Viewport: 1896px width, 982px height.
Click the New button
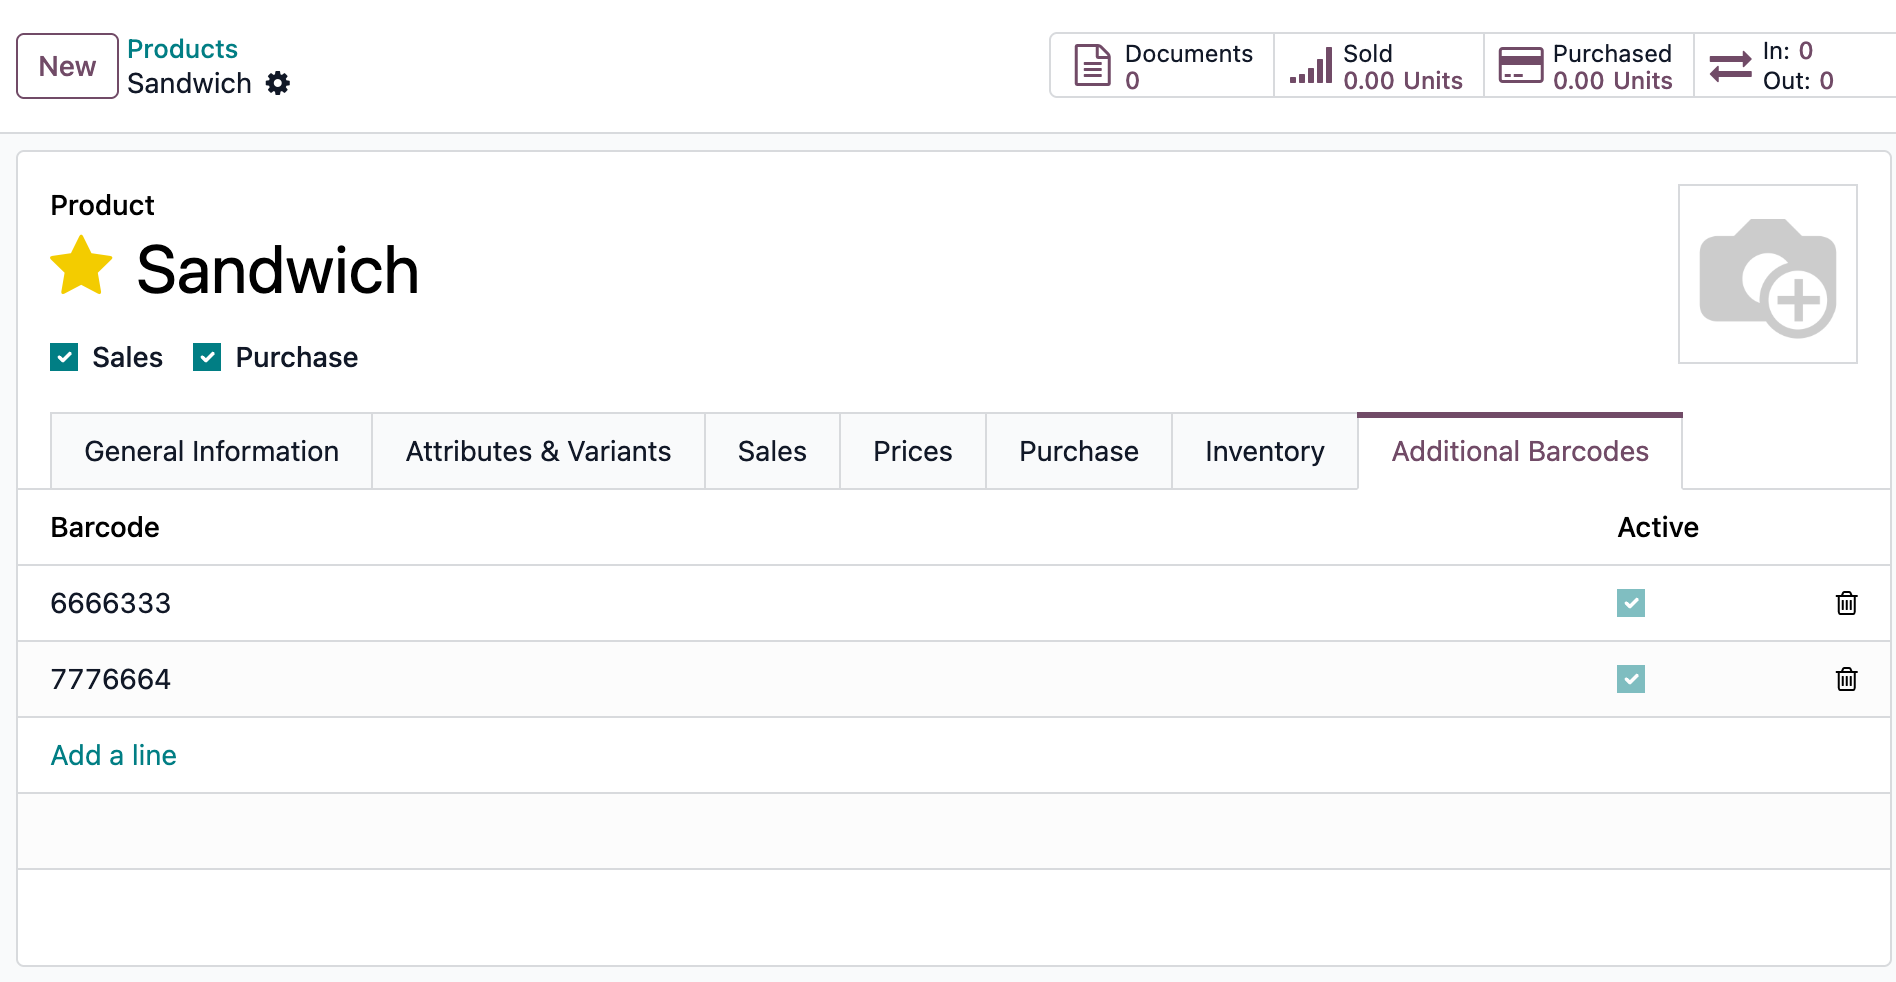[66, 66]
